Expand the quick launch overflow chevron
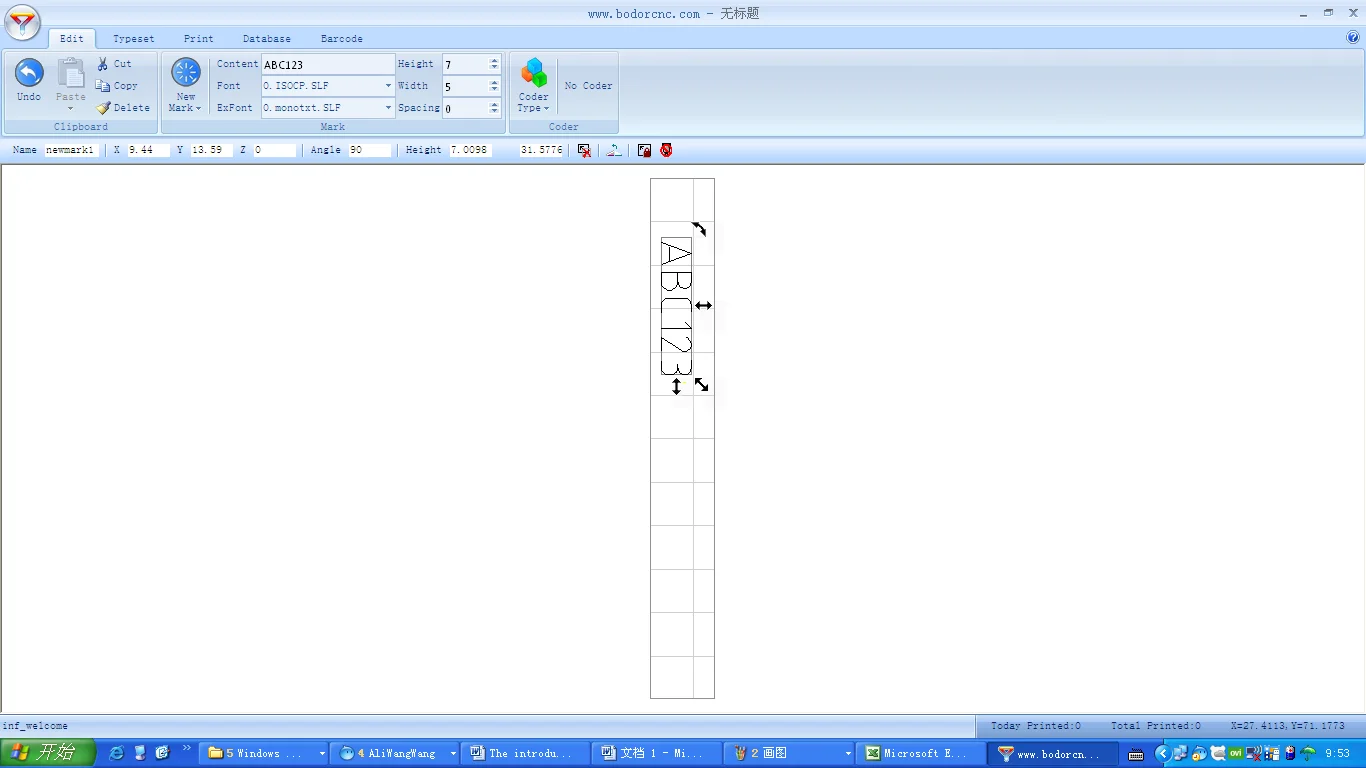Image resolution: width=1366 pixels, height=768 pixels. click(186, 749)
